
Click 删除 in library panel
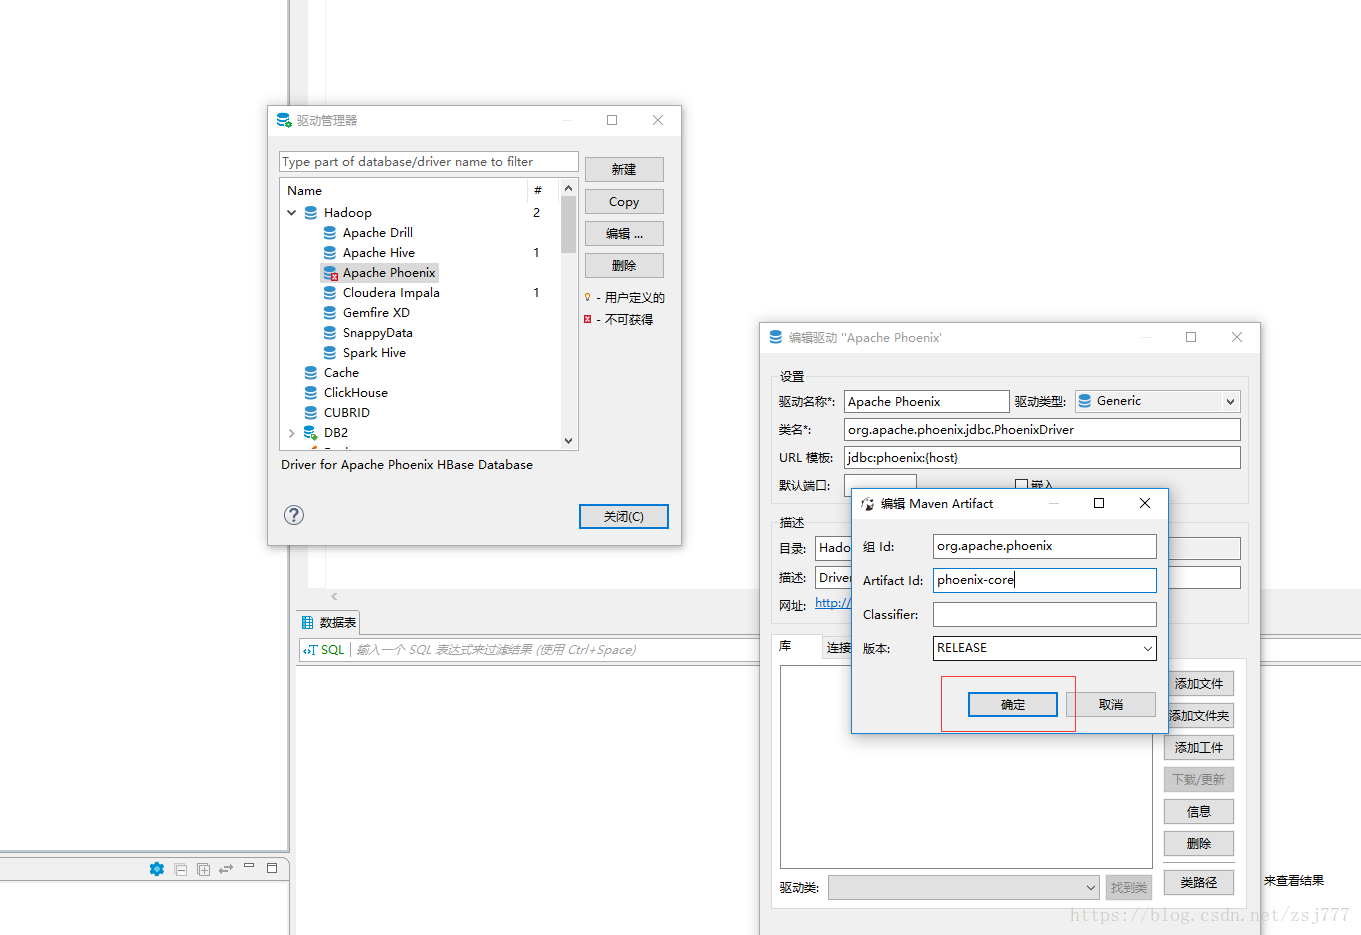tap(1199, 844)
